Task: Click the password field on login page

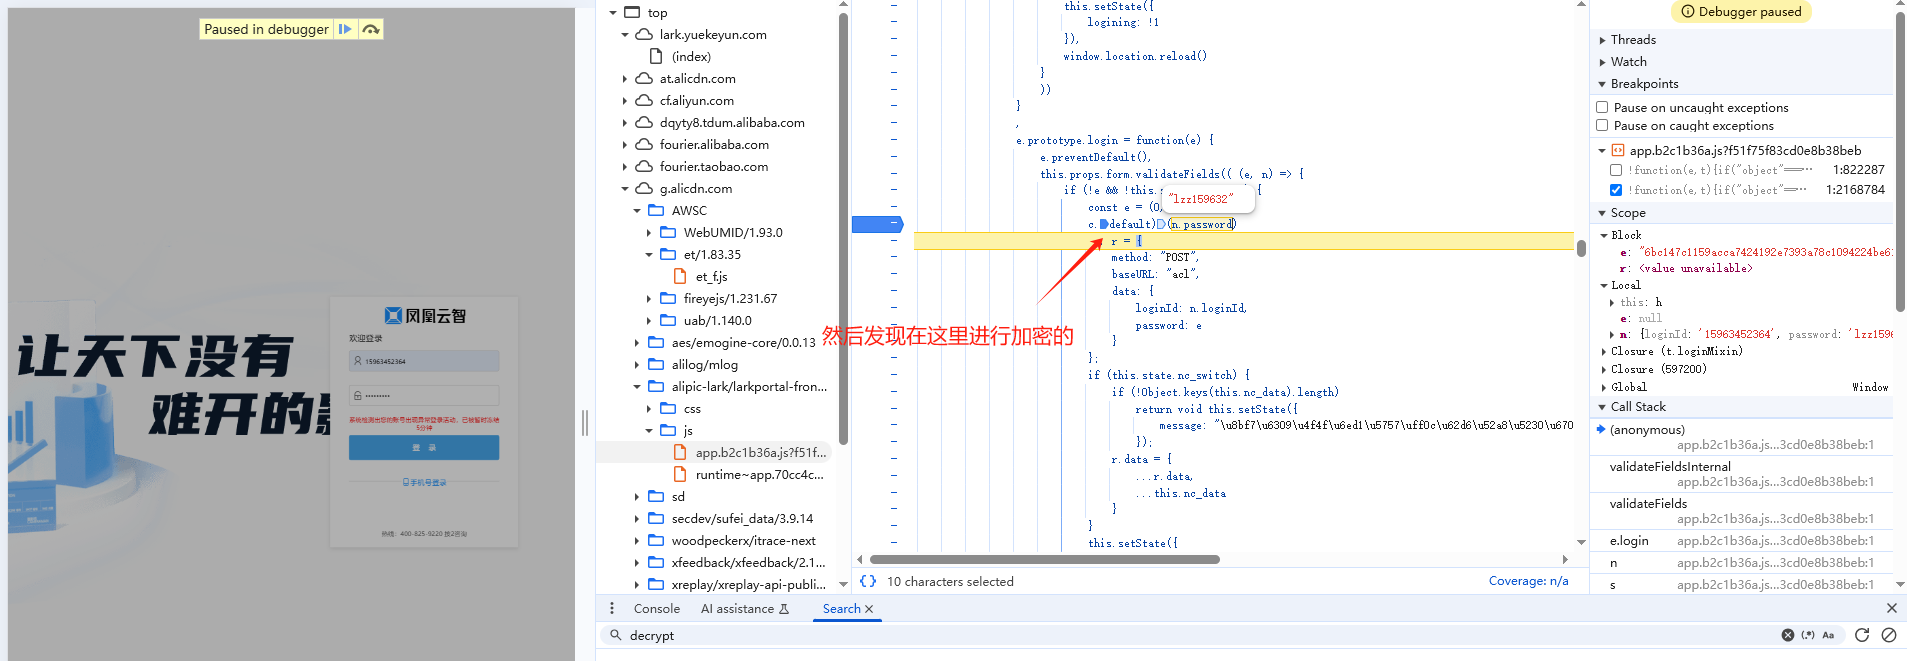Action: click(424, 395)
